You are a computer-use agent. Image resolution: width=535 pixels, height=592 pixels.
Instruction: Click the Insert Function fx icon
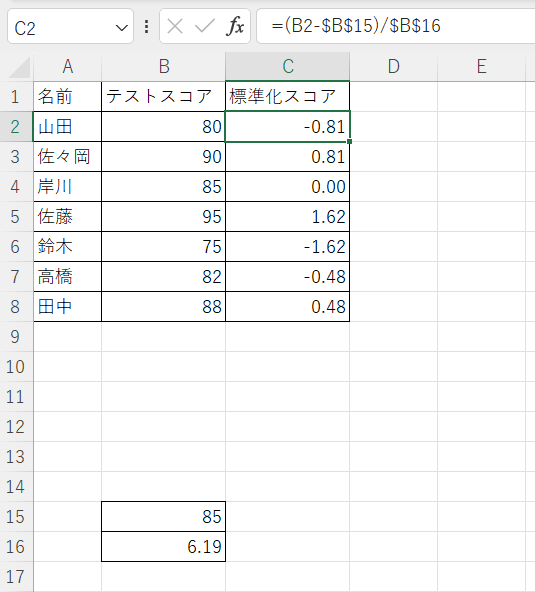pyautogui.click(x=235, y=26)
